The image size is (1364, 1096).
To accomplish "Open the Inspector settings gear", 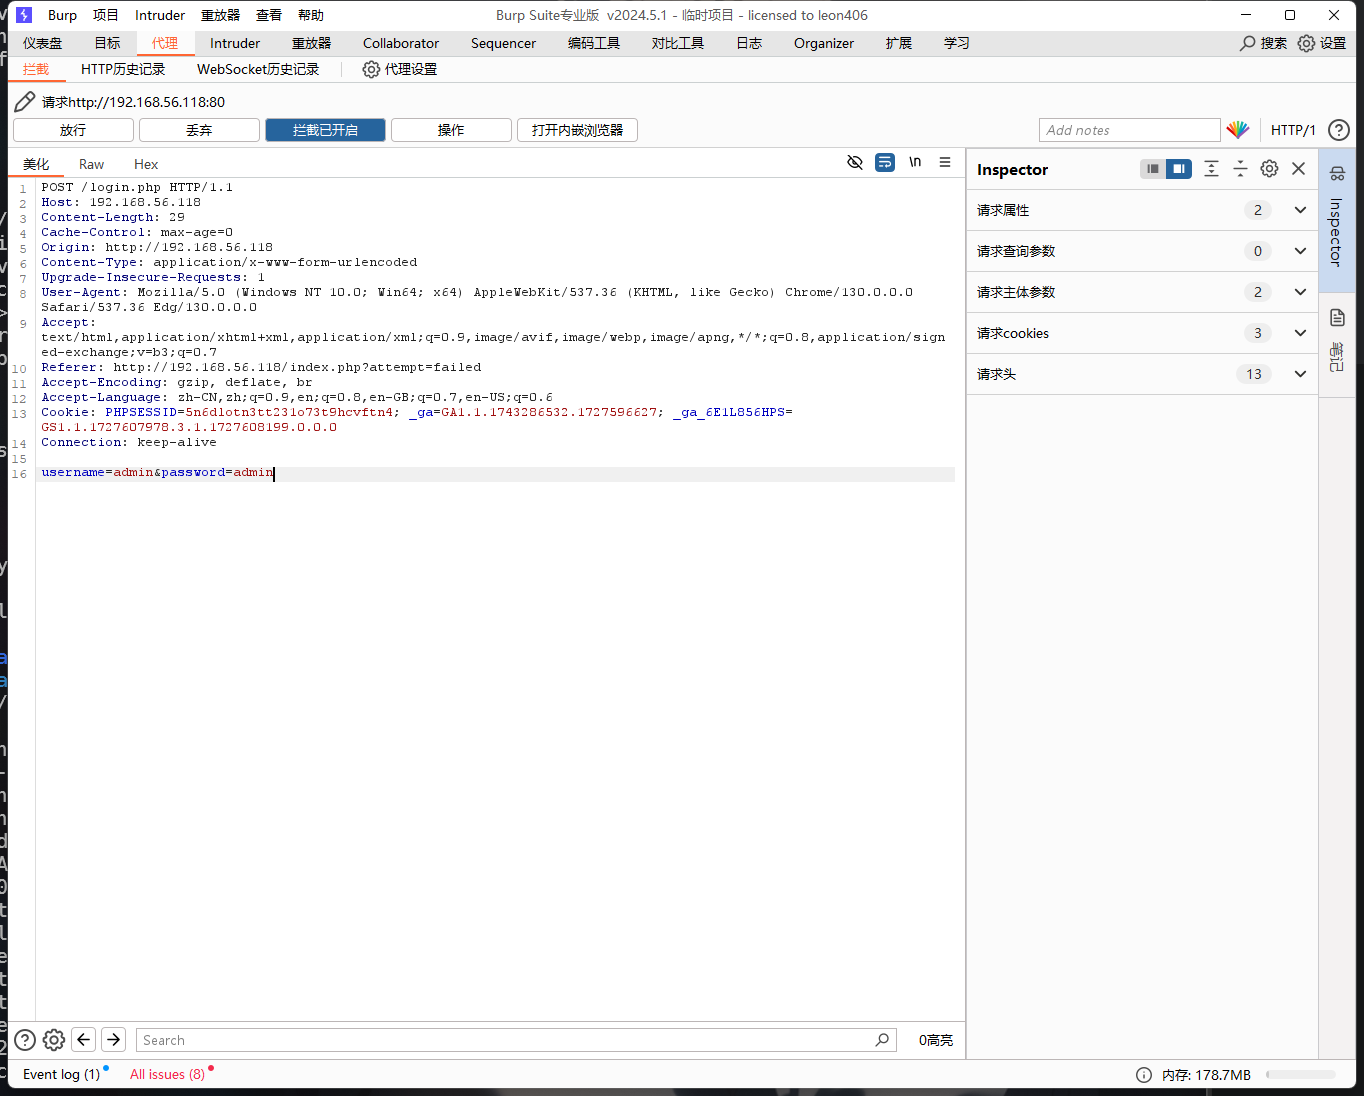I will 1269,169.
